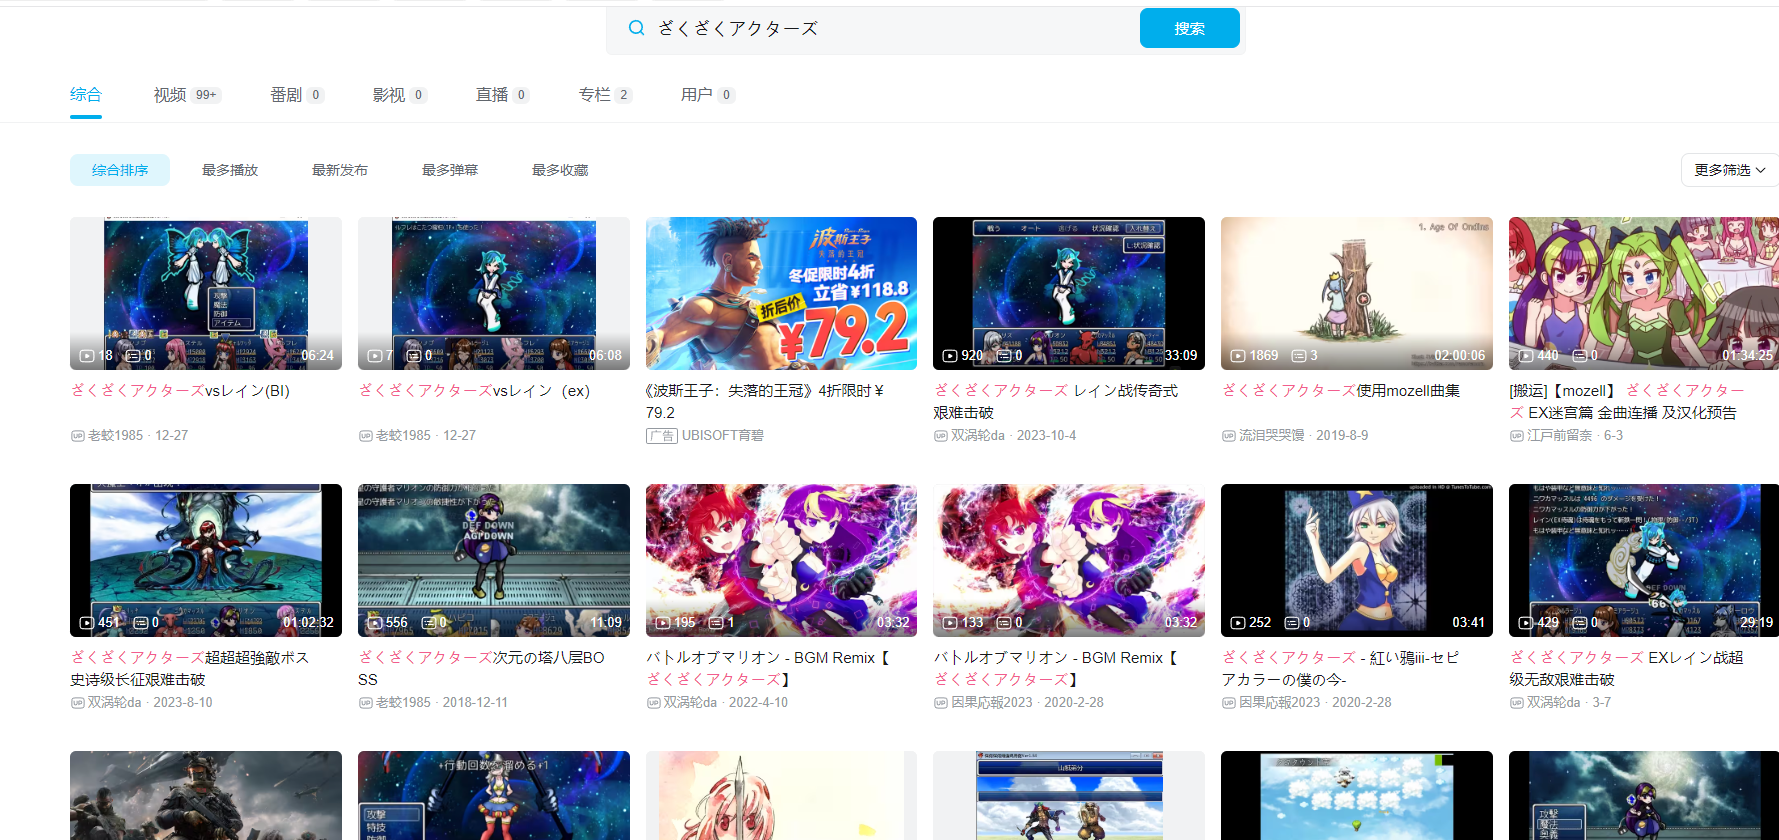The width and height of the screenshot is (1779, 840).
Task: Expand the 更多筛选 filter dropdown
Action: coord(1729,170)
